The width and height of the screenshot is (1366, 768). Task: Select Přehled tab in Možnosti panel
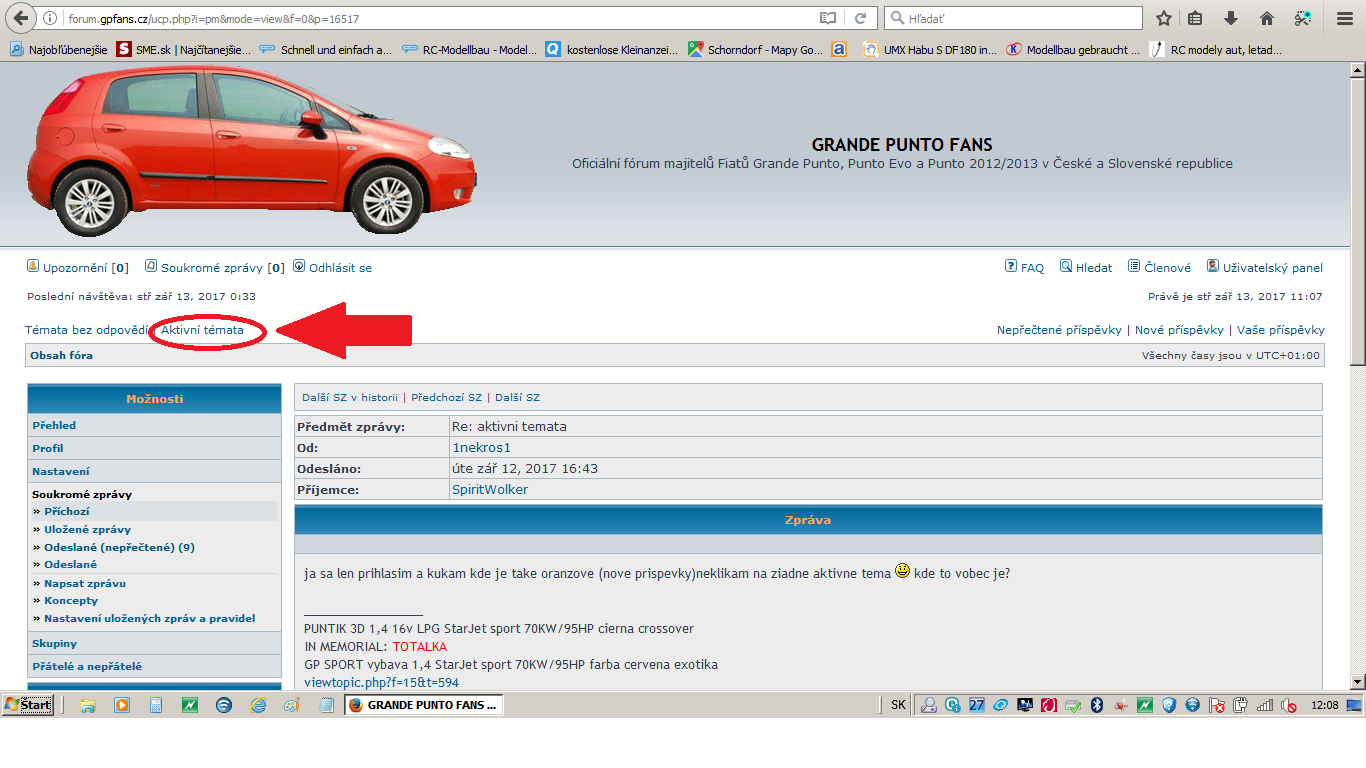point(154,425)
